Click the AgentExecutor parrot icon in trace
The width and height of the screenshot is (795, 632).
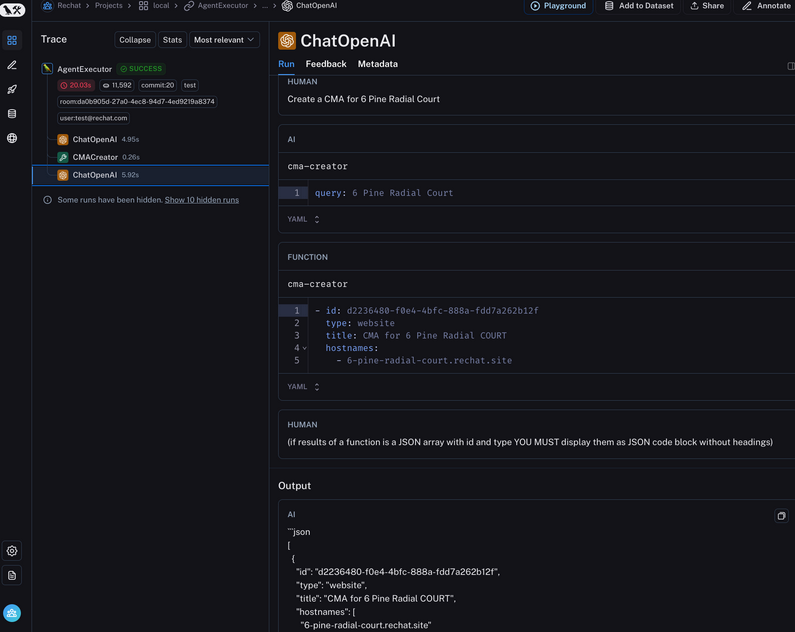47,68
